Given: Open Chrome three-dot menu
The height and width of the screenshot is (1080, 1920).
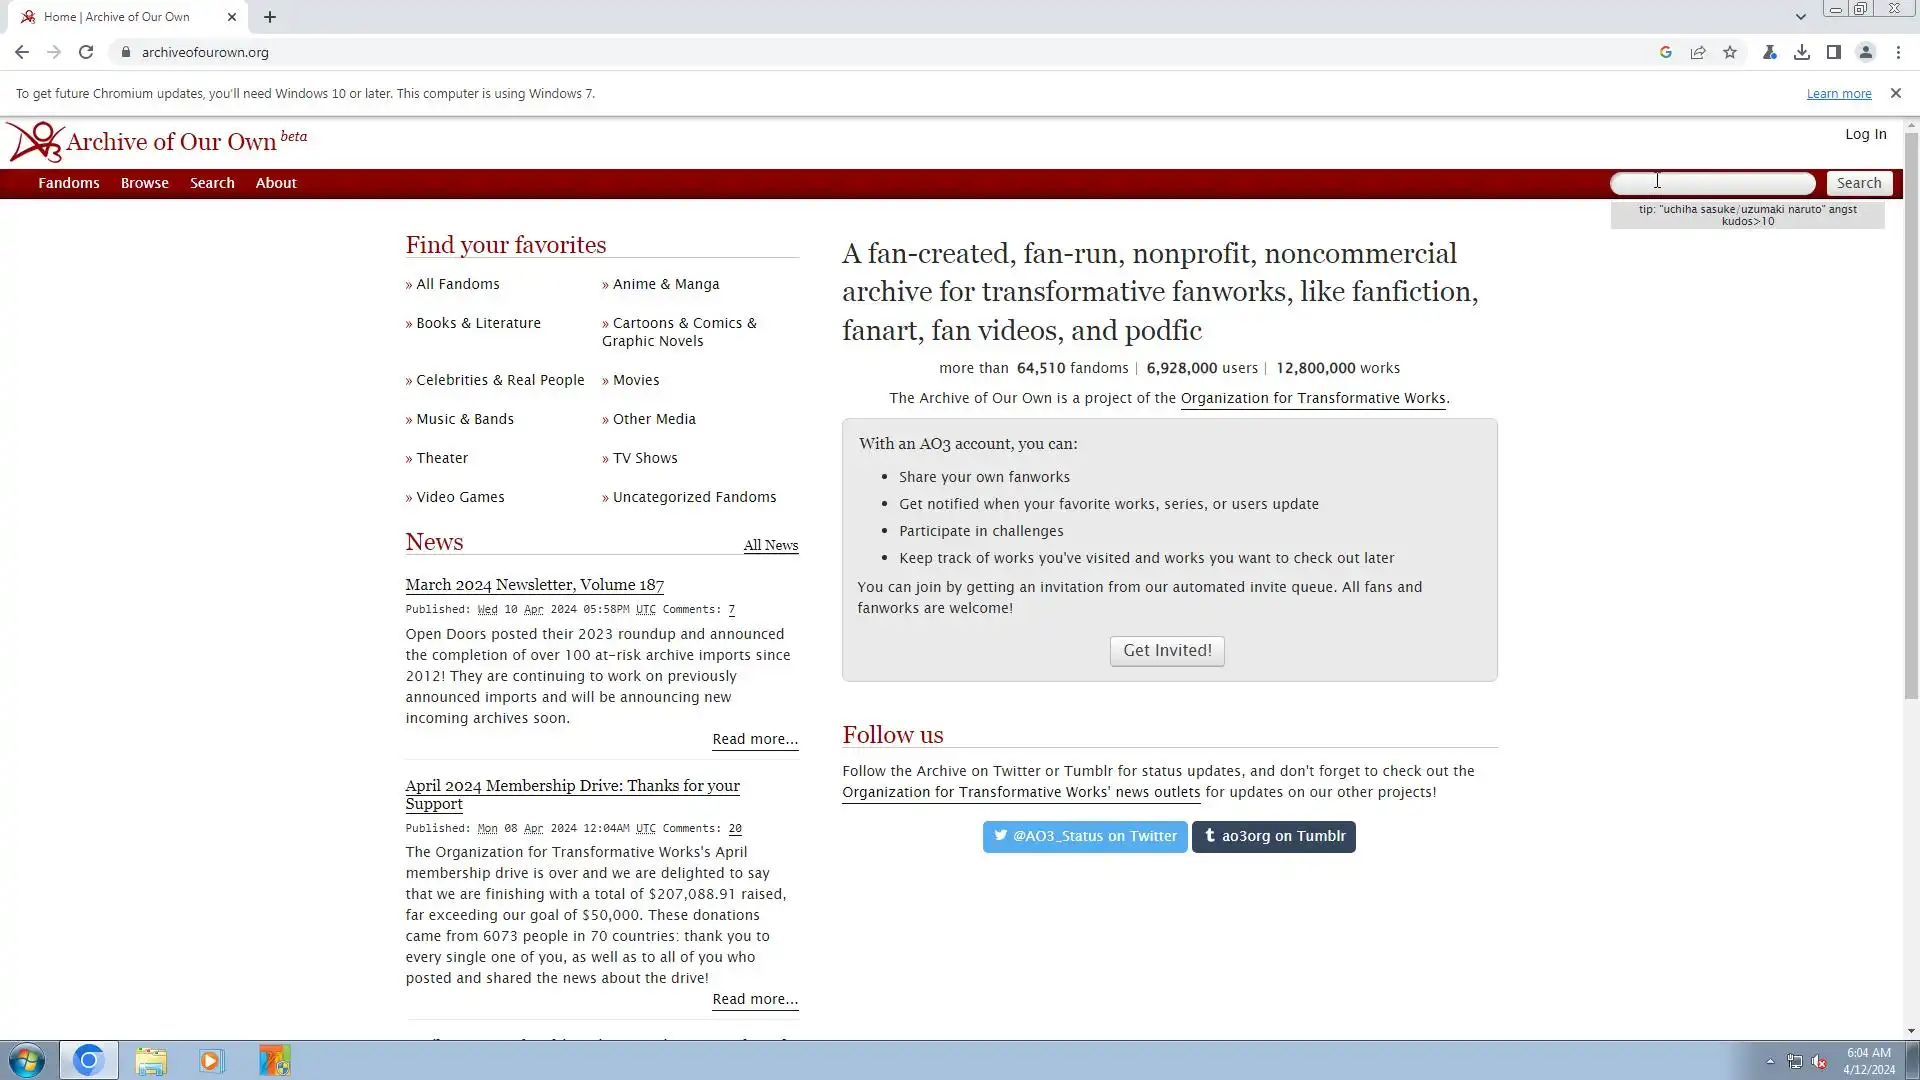Looking at the screenshot, I should coord(1898,52).
